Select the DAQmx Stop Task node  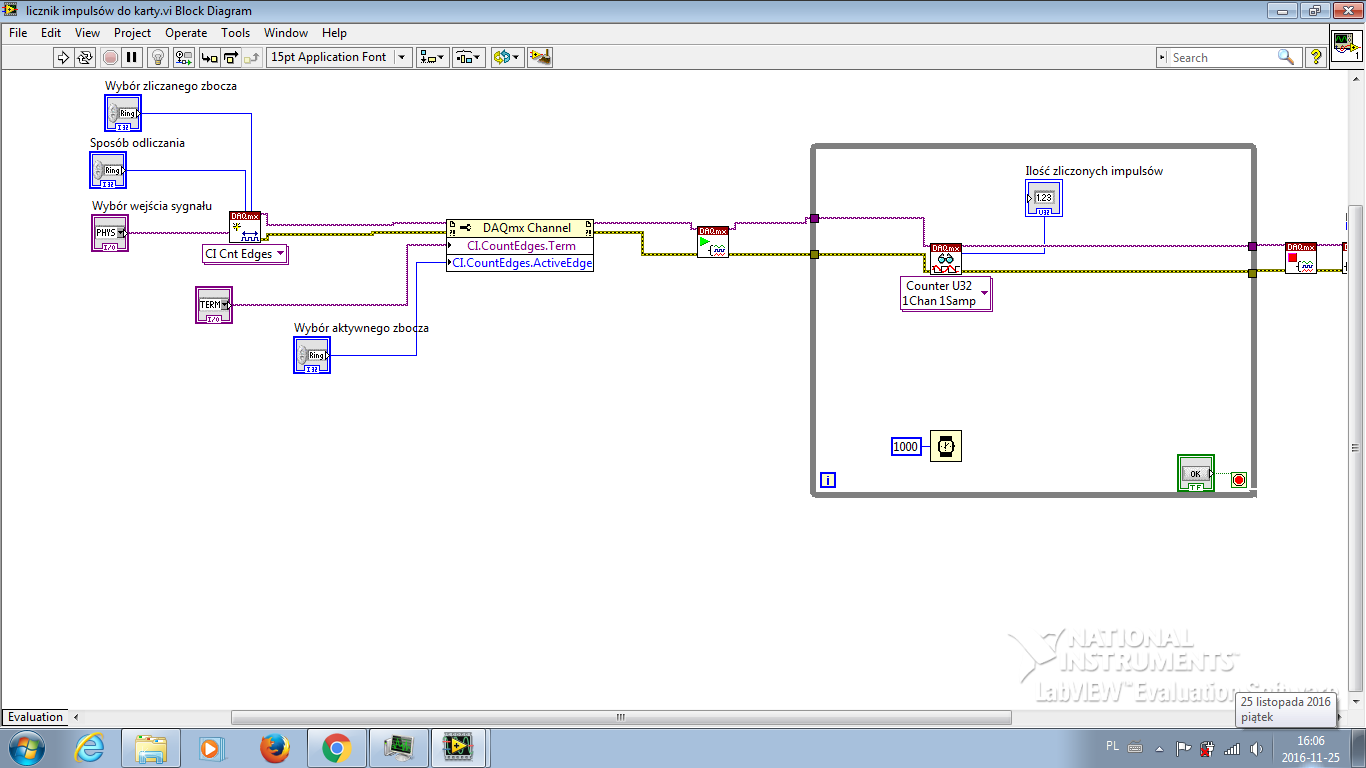click(x=1301, y=259)
